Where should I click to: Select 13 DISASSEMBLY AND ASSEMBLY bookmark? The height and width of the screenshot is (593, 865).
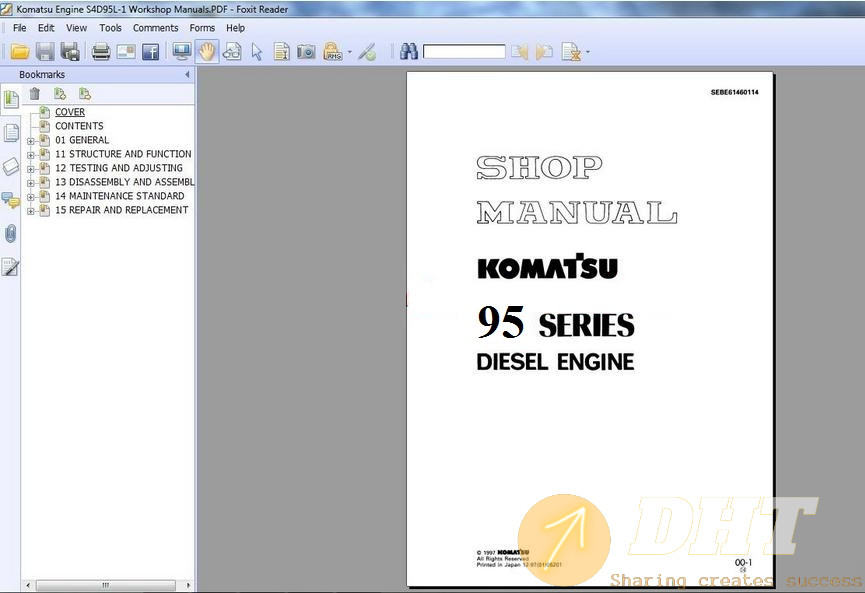pos(125,181)
